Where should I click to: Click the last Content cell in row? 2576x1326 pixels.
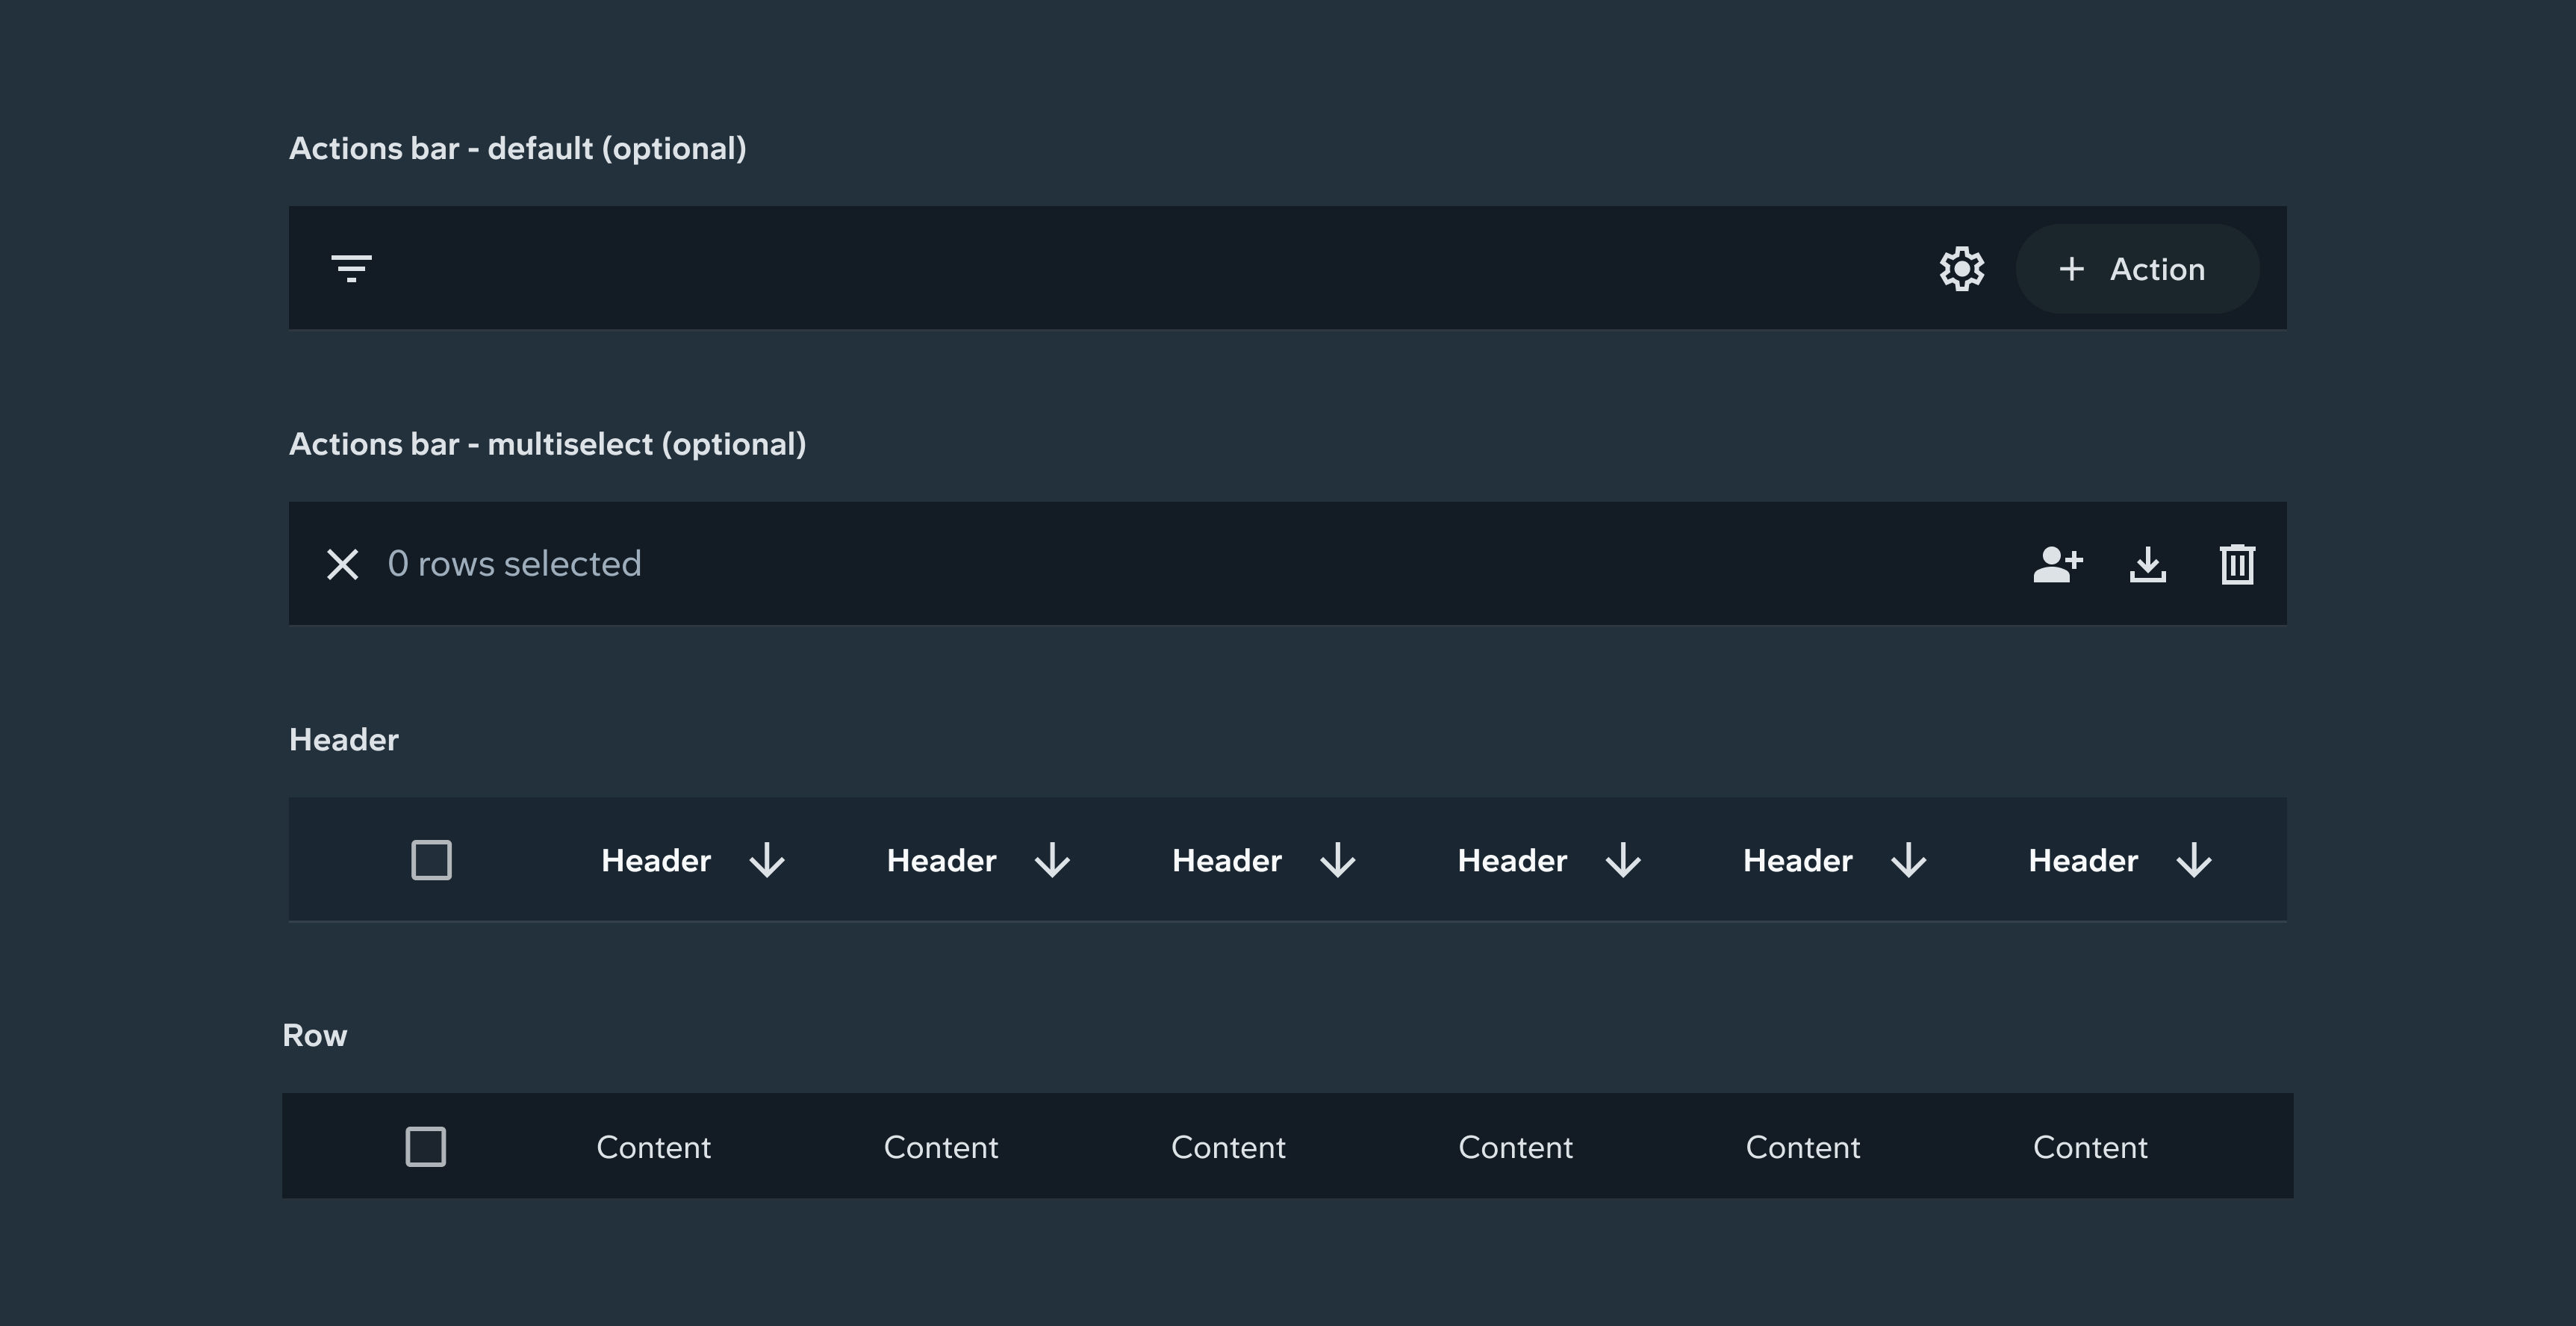tap(2090, 1147)
